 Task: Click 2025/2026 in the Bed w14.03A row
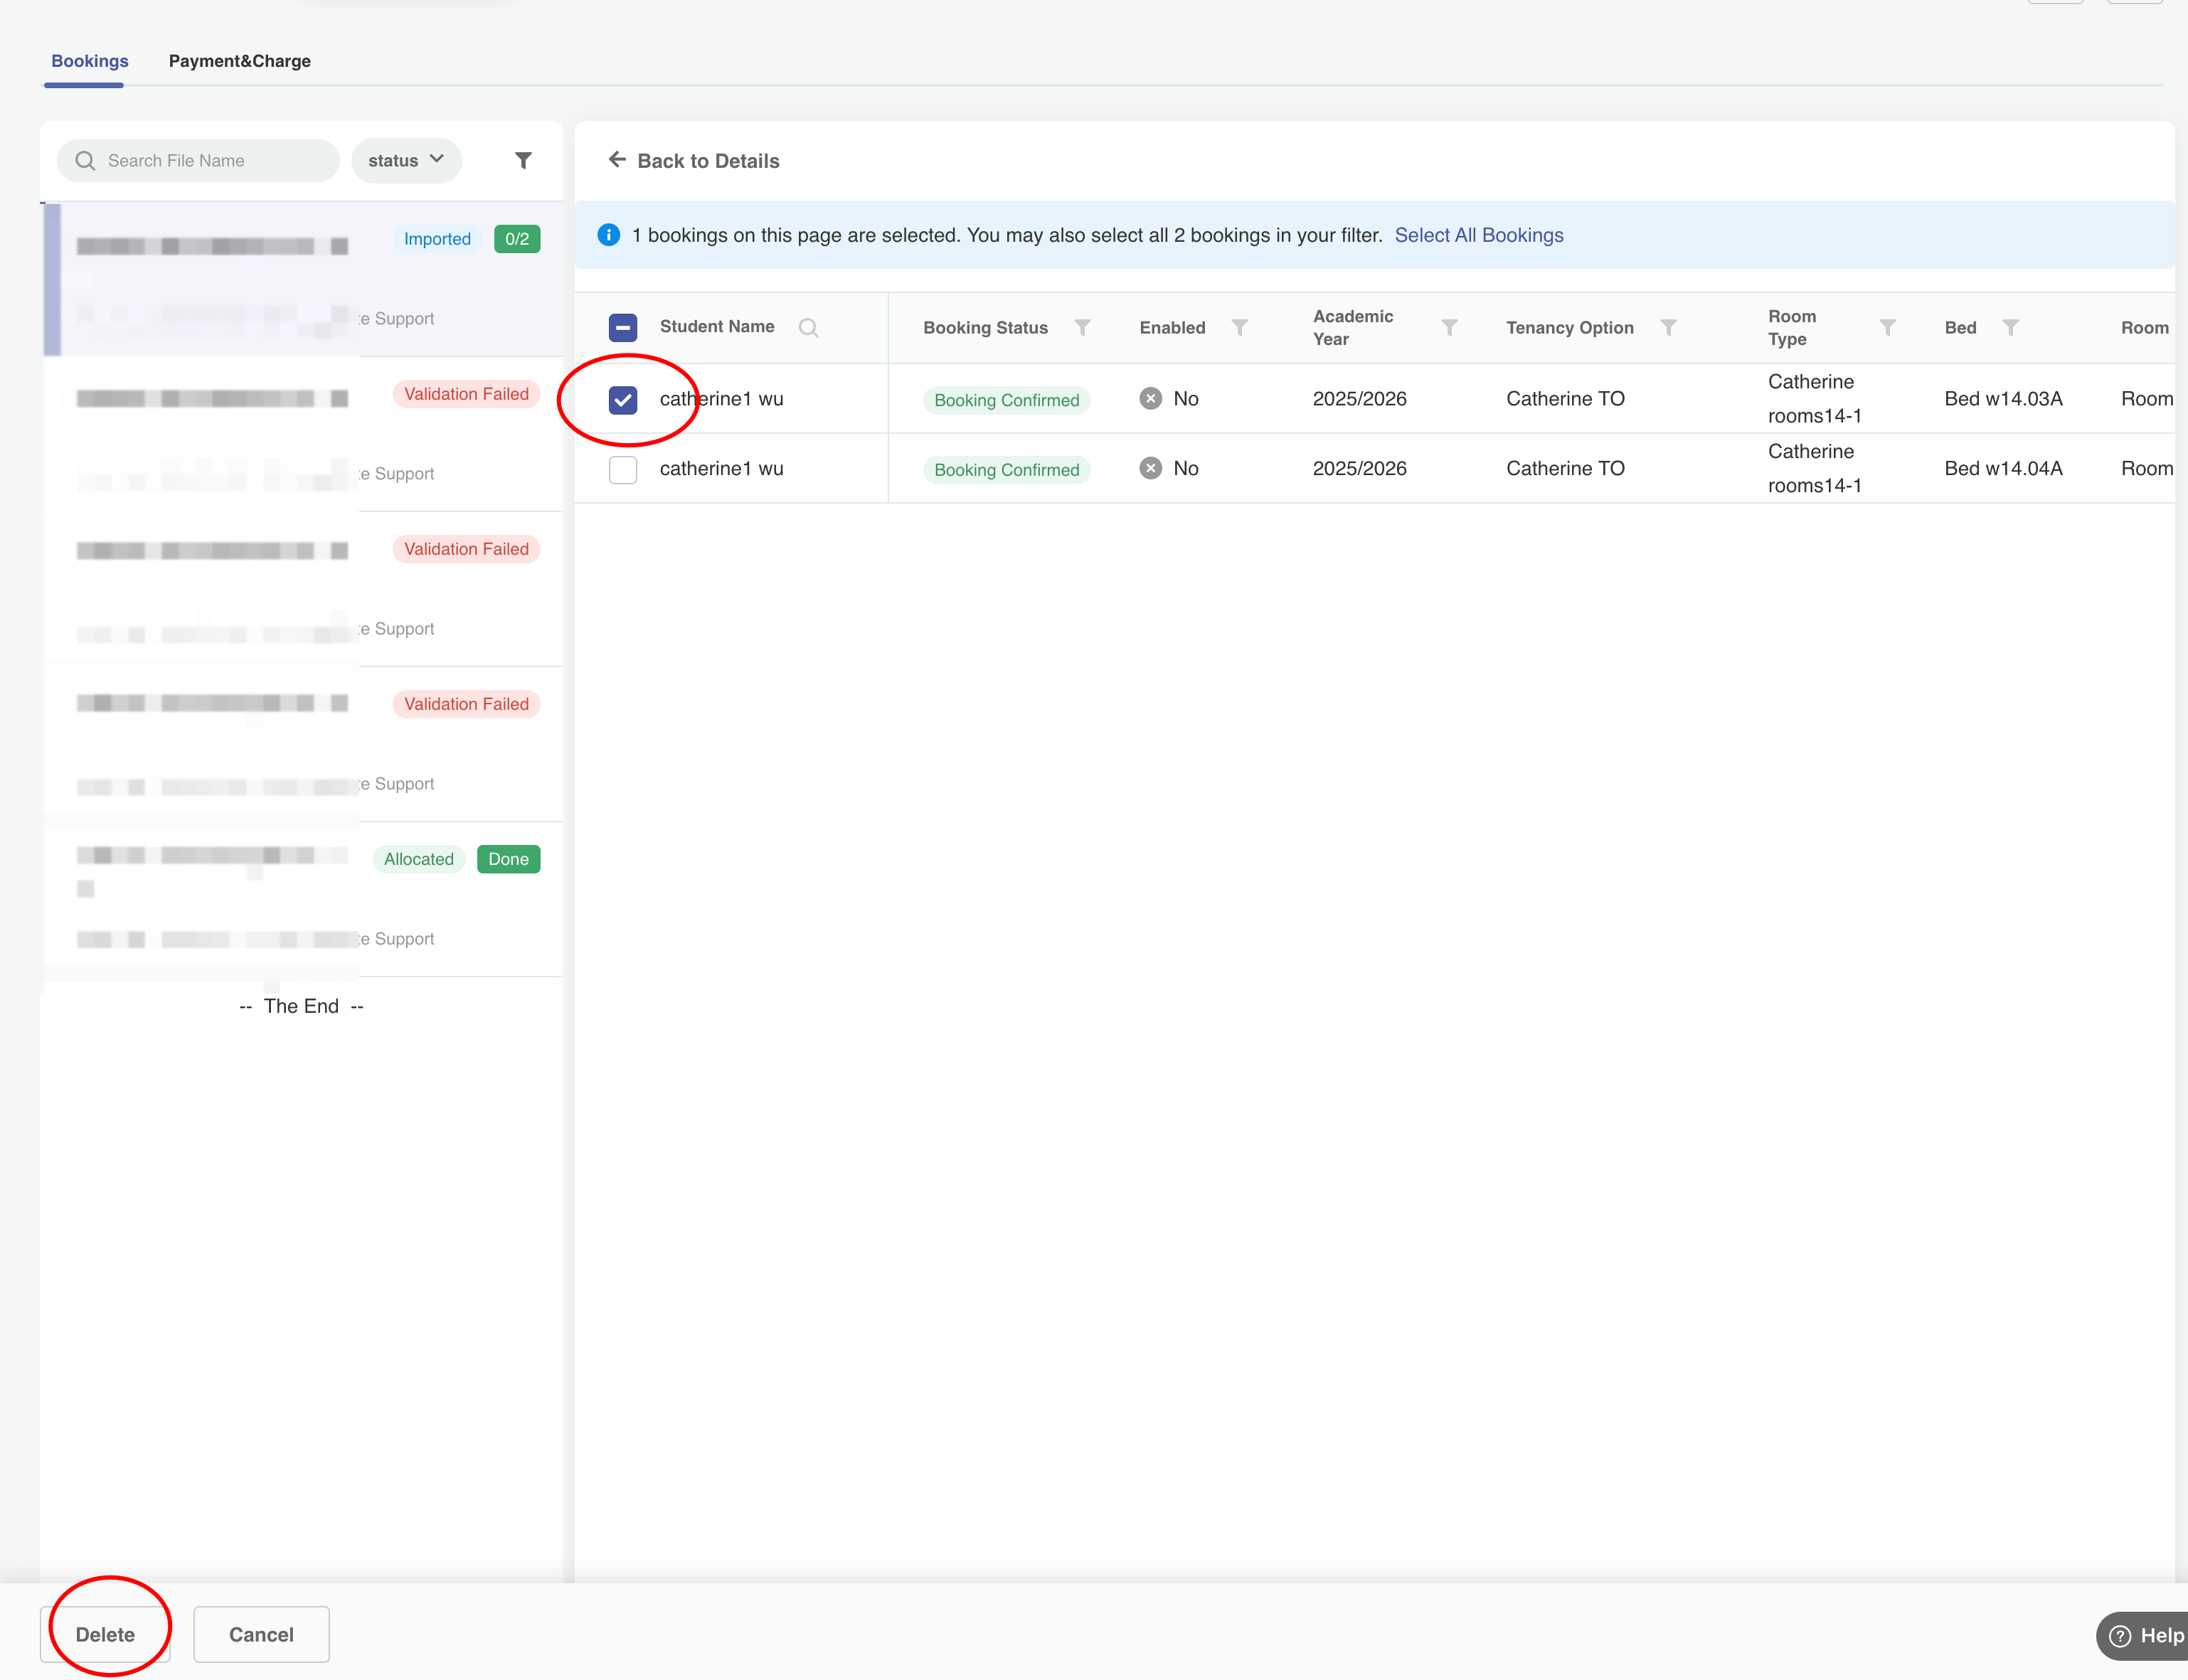[x=1359, y=398]
